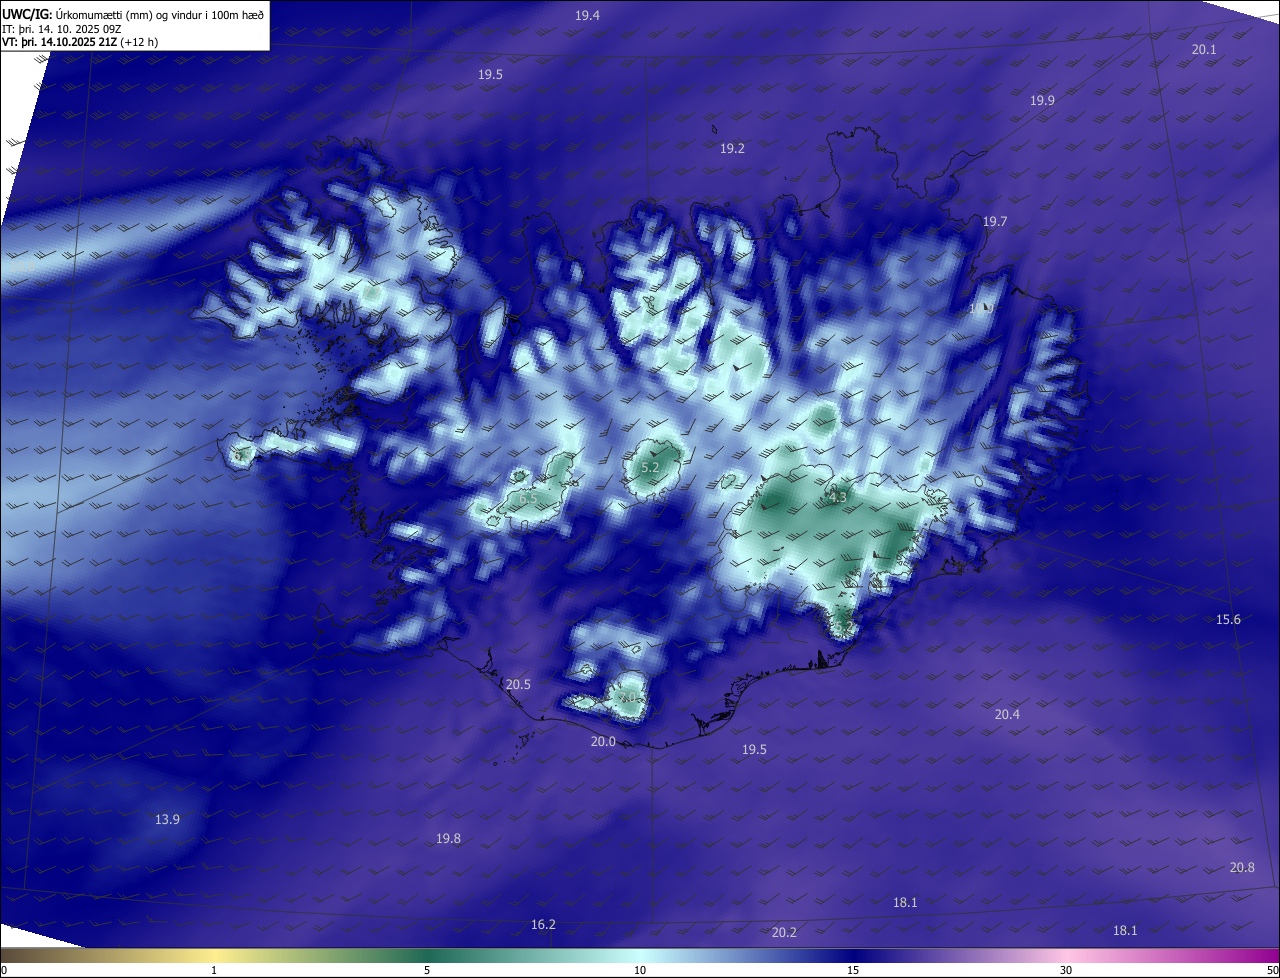
Task: Click the map value 20.1
Action: tap(1204, 50)
